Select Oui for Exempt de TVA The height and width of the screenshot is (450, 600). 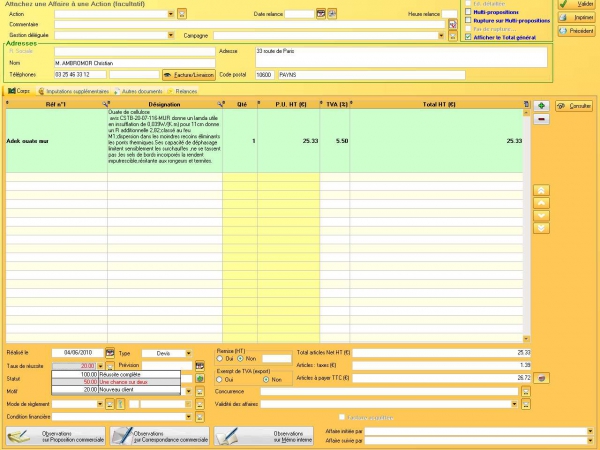pyautogui.click(x=220, y=380)
